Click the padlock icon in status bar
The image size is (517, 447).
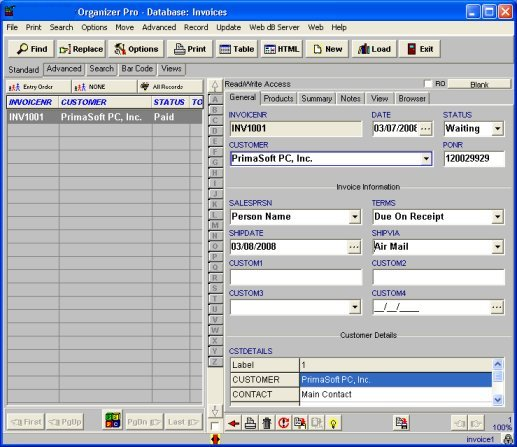pyautogui.click(x=508, y=439)
